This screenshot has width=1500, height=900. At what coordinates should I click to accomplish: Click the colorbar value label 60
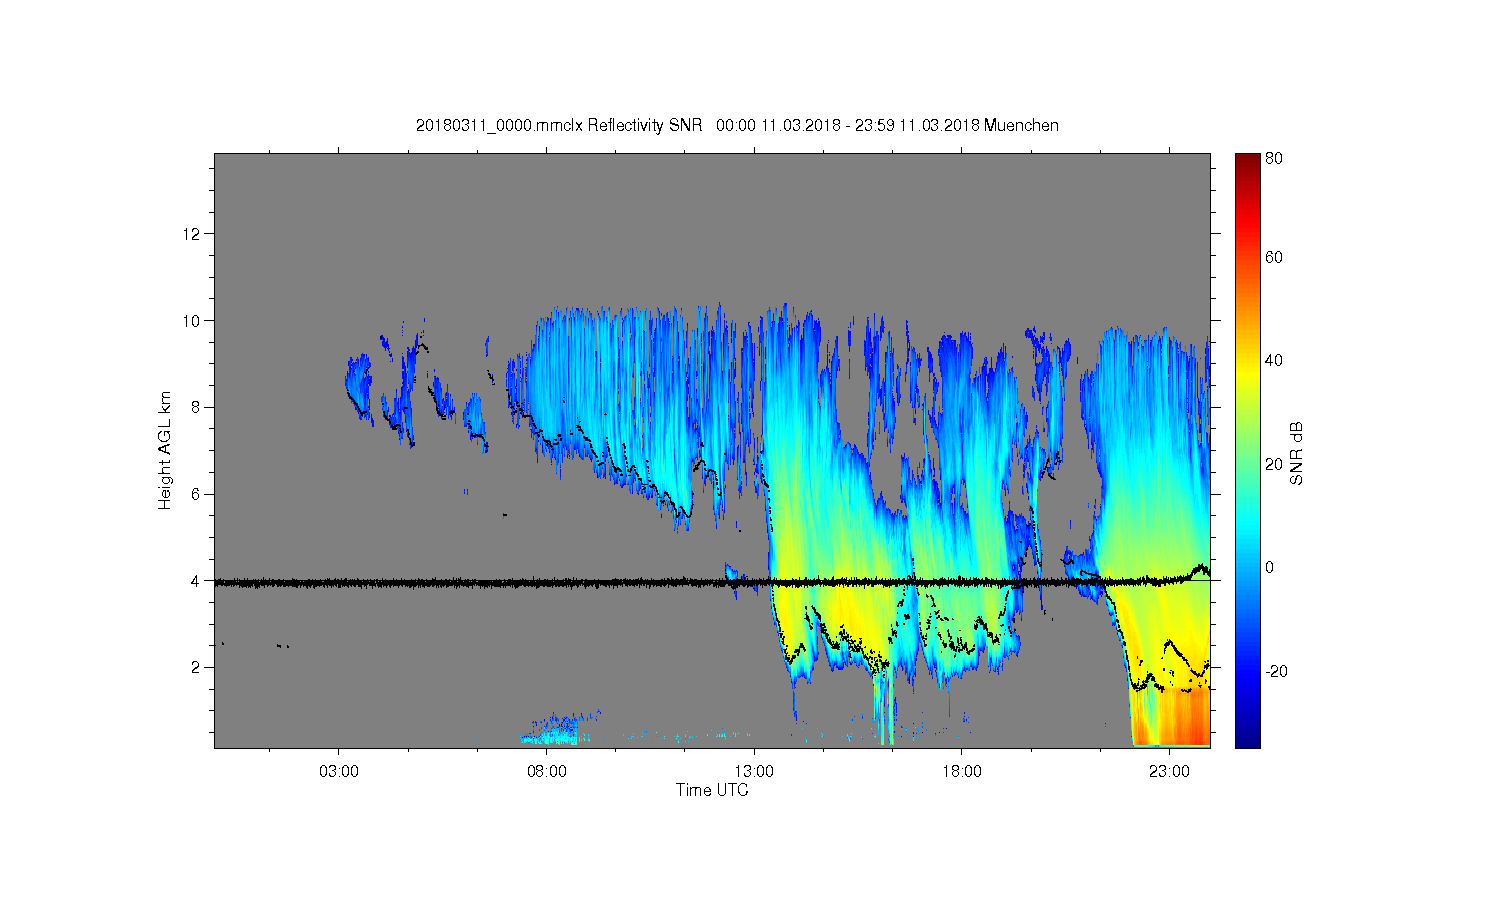click(1274, 258)
